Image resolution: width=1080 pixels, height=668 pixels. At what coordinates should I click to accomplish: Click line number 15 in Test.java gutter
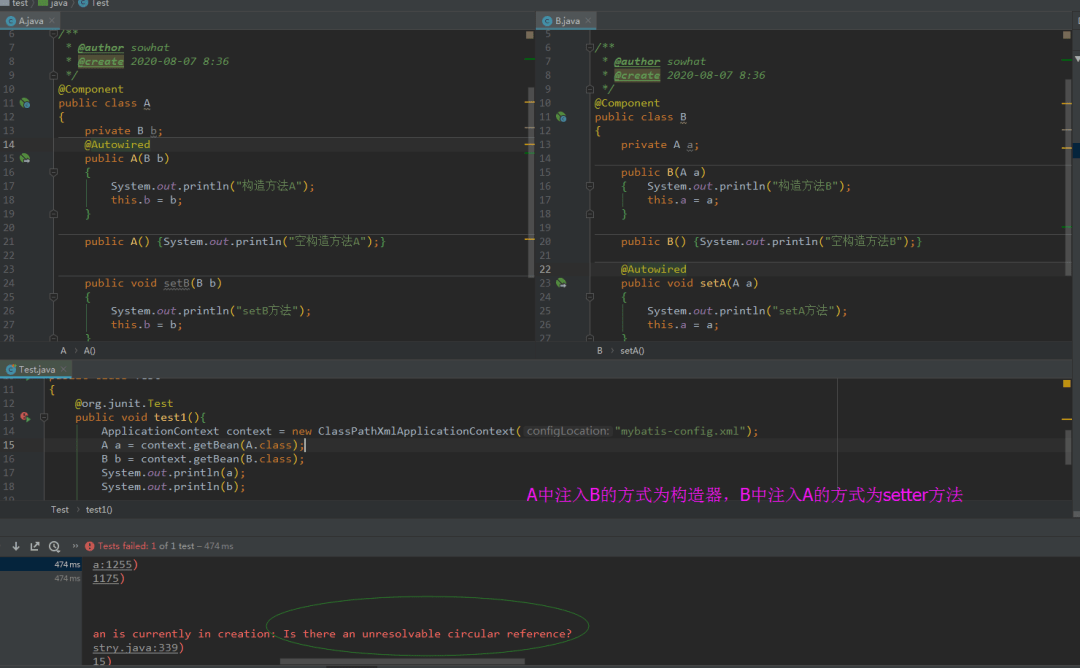point(9,445)
